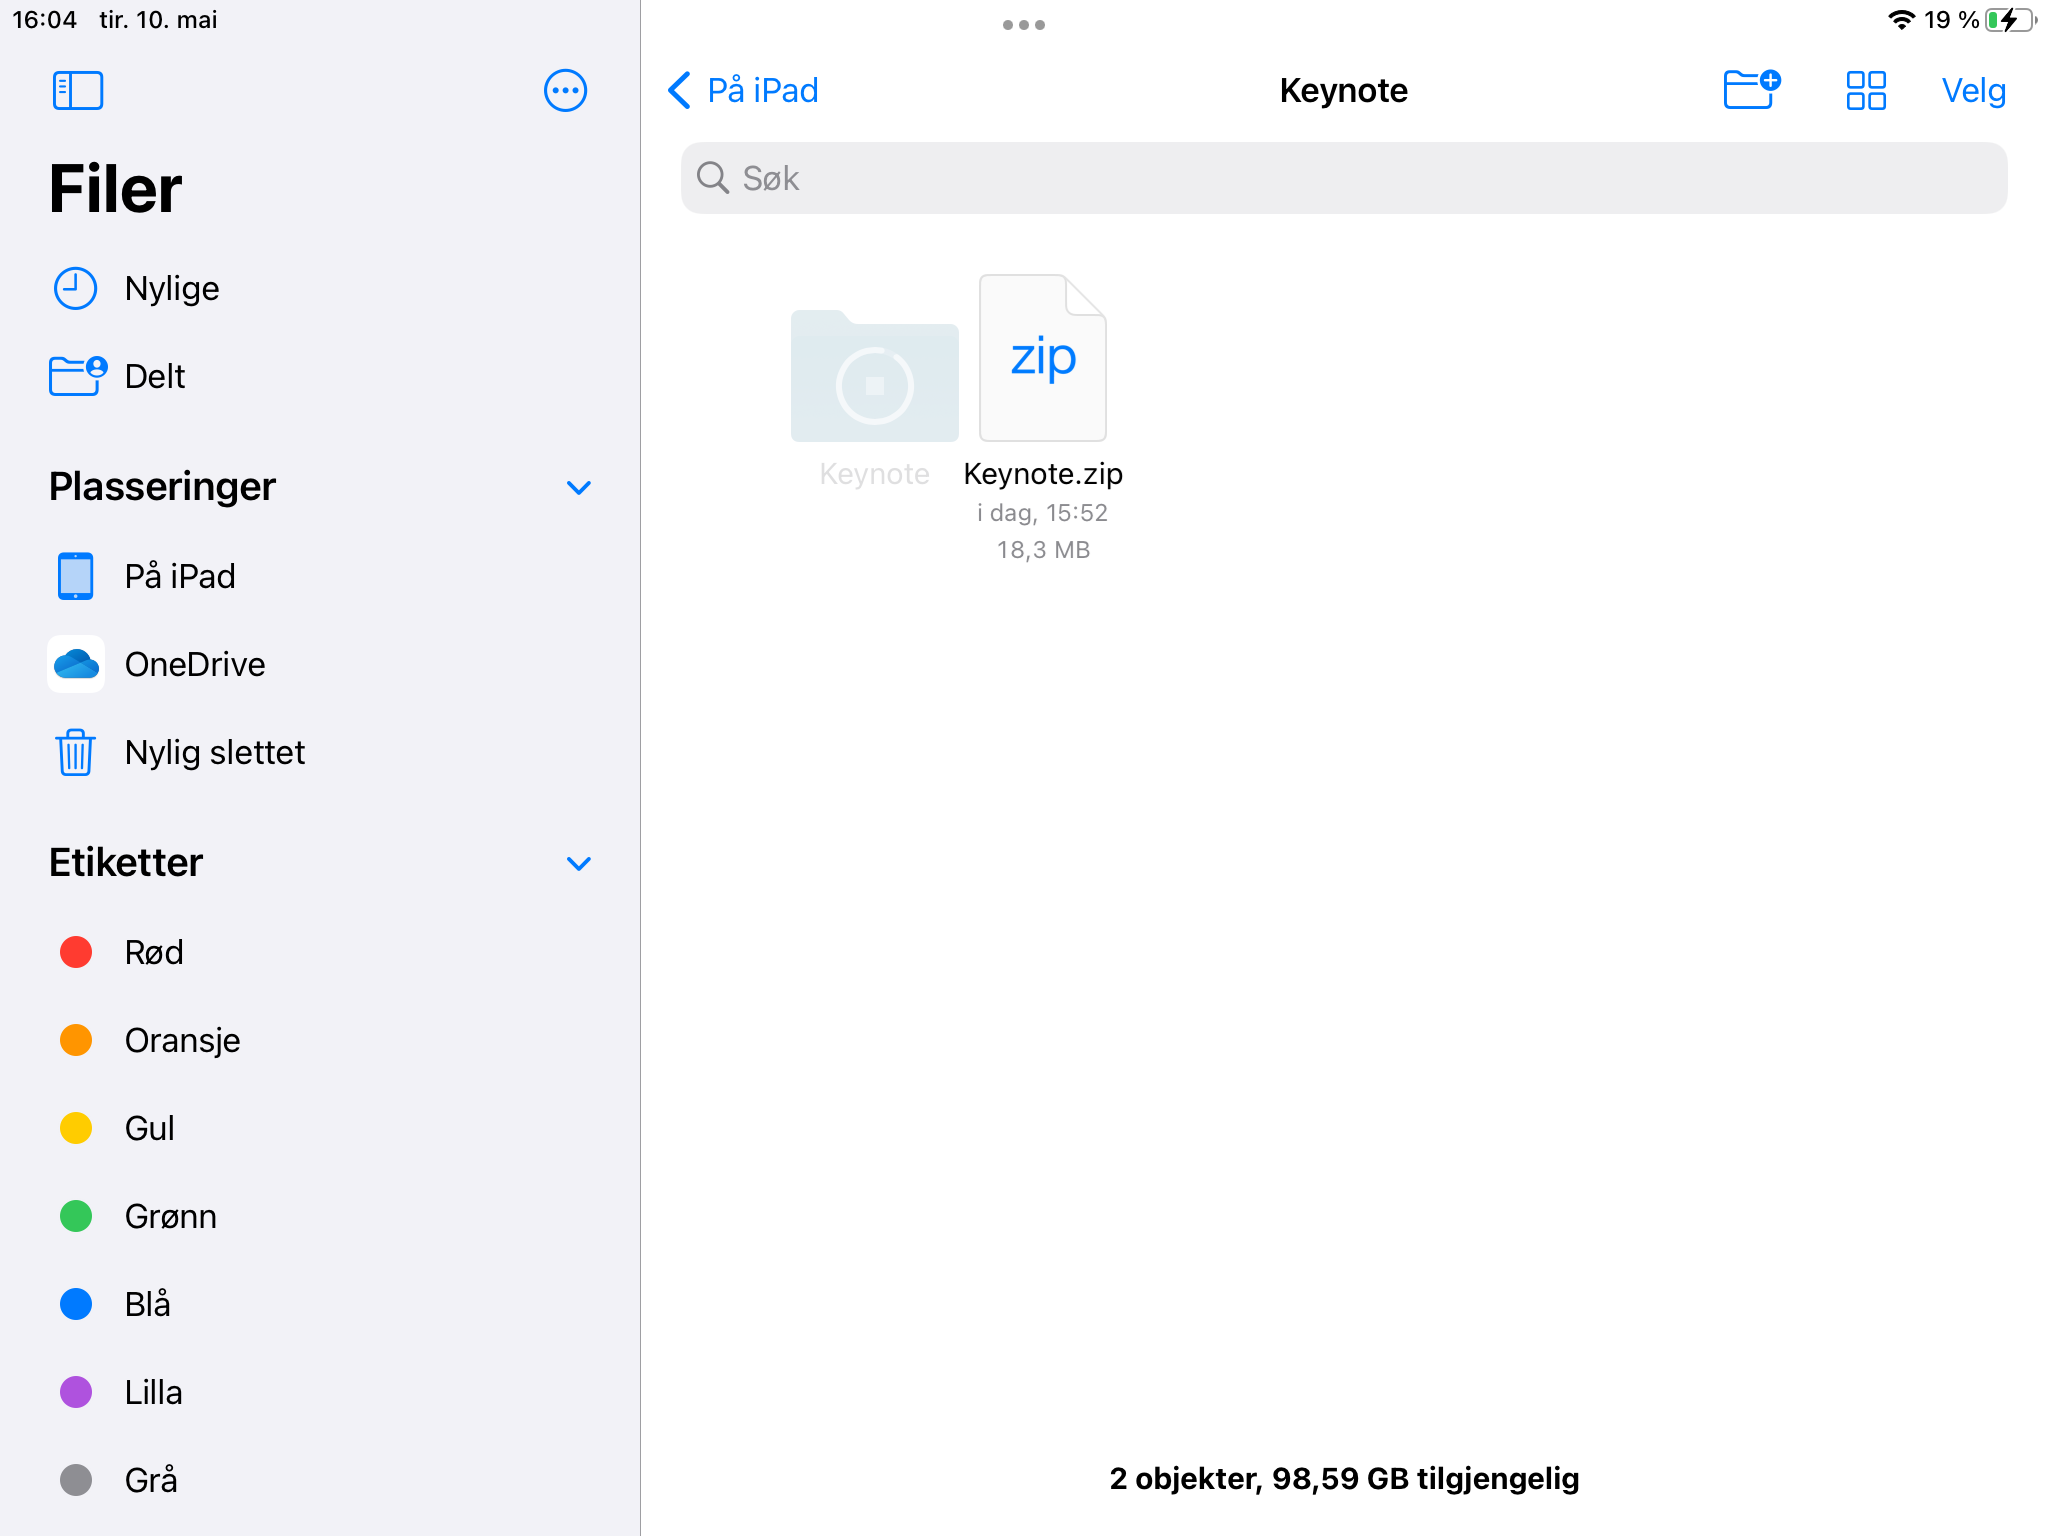Open OneDrive location
The image size is (2048, 1536).
tap(320, 664)
